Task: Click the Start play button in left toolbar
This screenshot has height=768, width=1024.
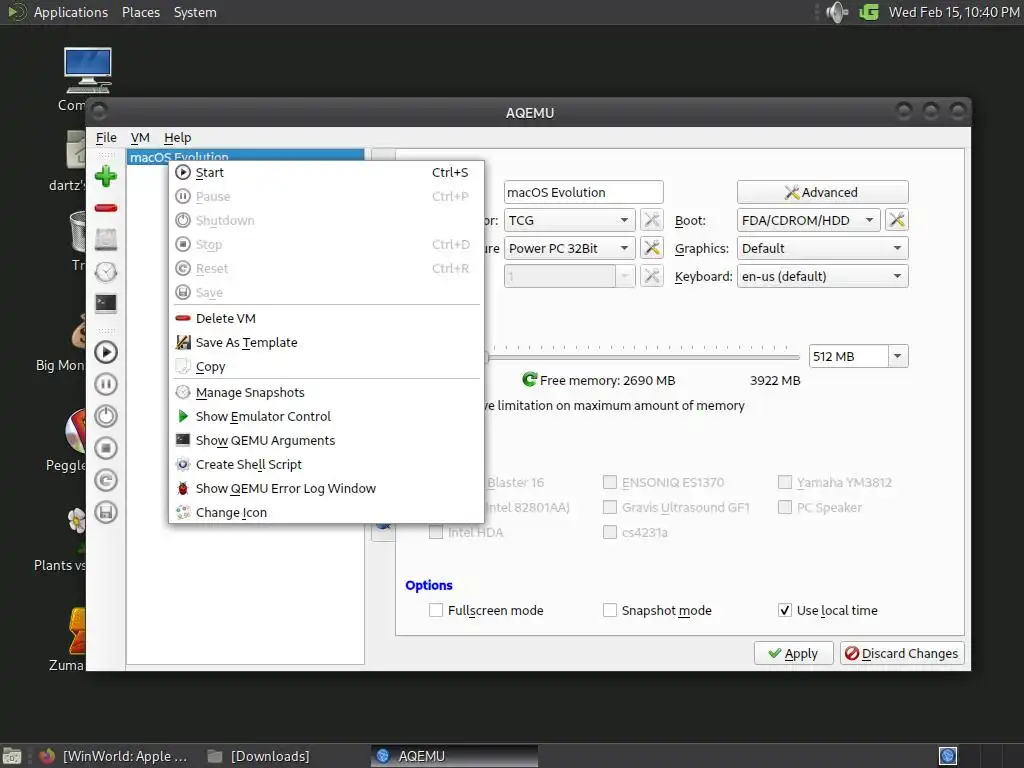Action: tap(106, 352)
